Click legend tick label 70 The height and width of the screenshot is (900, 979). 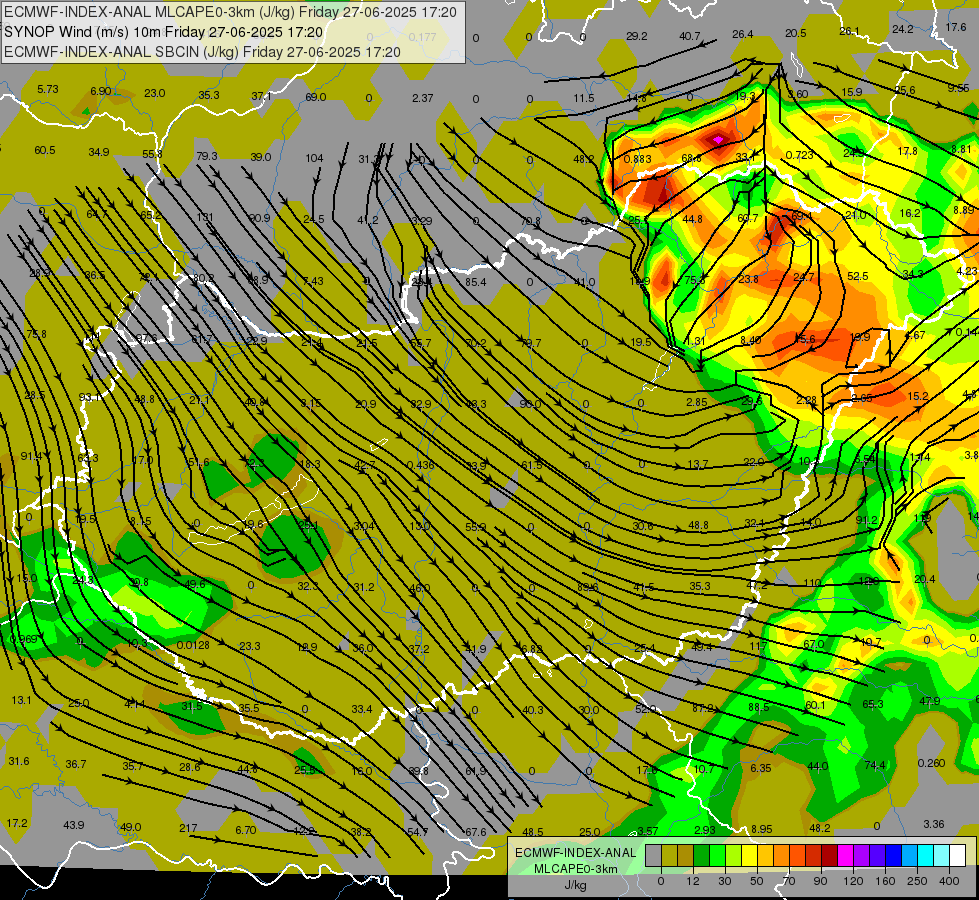(x=789, y=881)
